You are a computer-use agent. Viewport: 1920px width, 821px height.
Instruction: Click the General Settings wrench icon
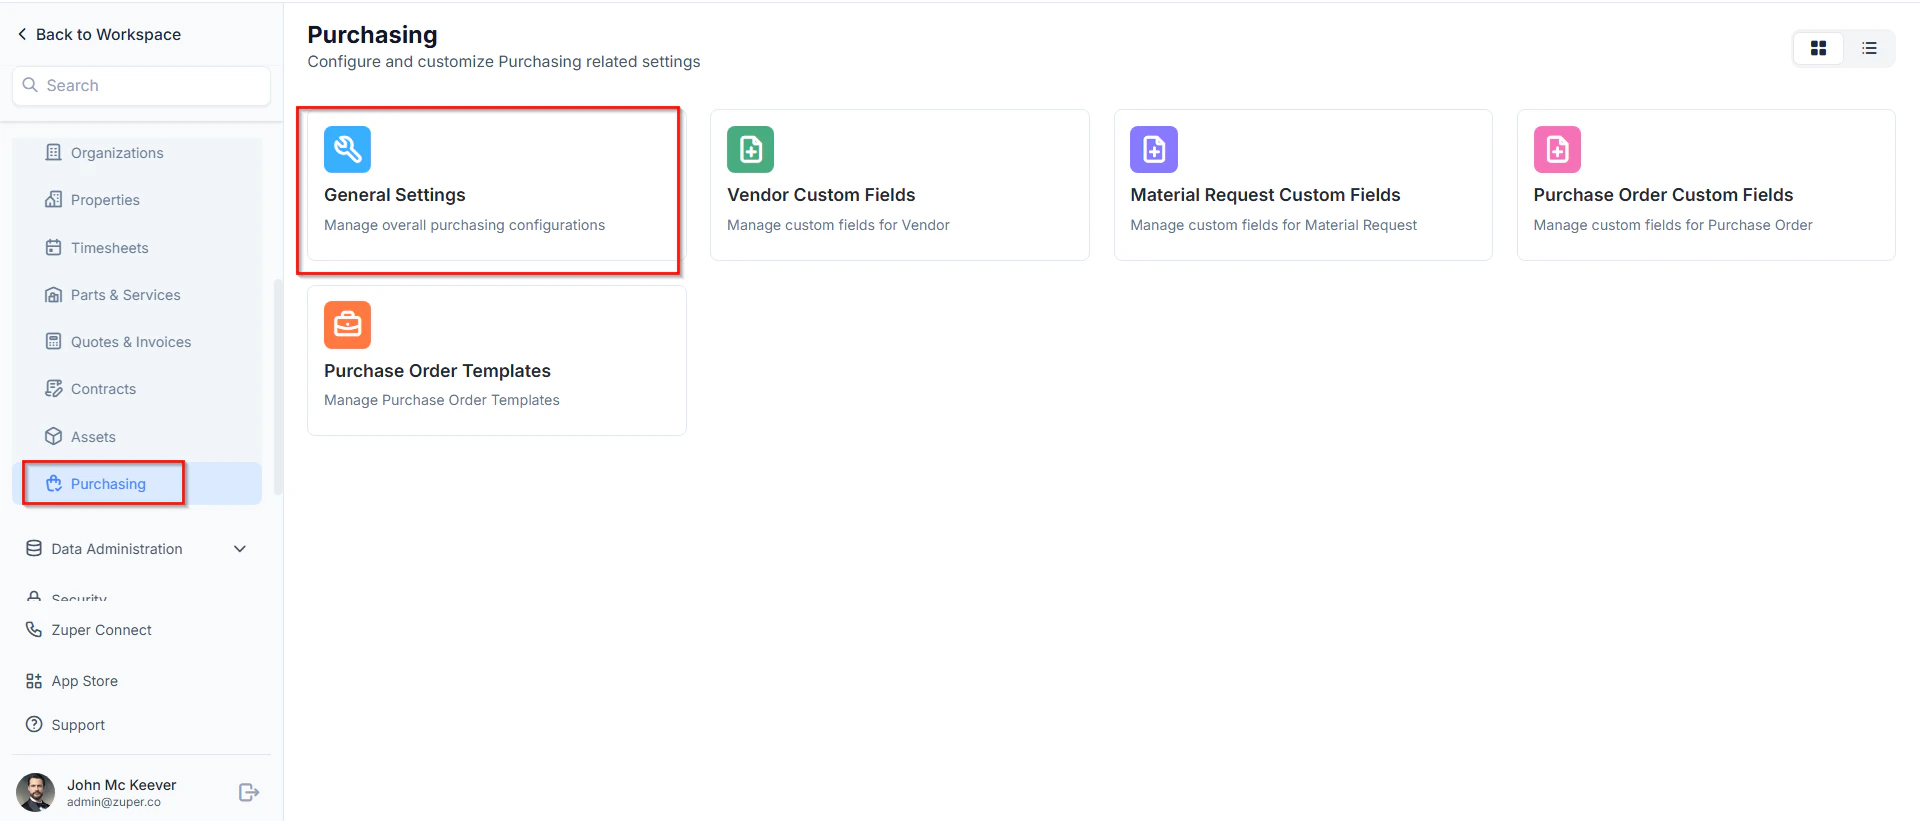[347, 150]
